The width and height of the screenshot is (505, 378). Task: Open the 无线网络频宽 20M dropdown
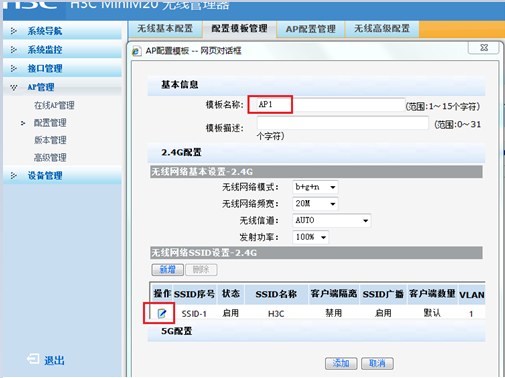[x=315, y=204]
